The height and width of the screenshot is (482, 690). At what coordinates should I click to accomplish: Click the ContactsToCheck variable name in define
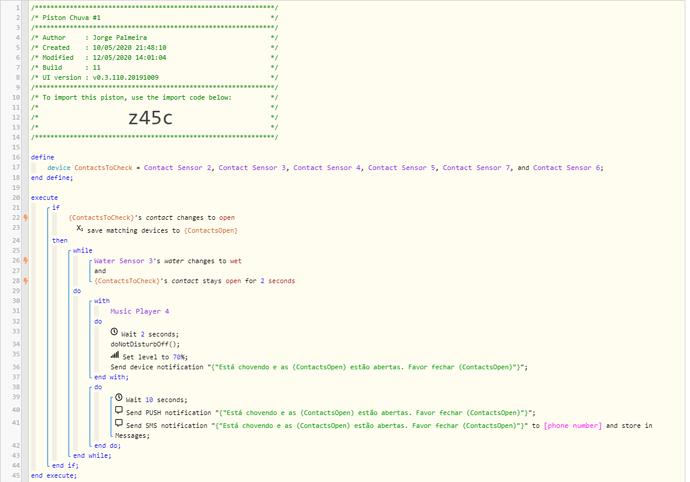tap(103, 168)
